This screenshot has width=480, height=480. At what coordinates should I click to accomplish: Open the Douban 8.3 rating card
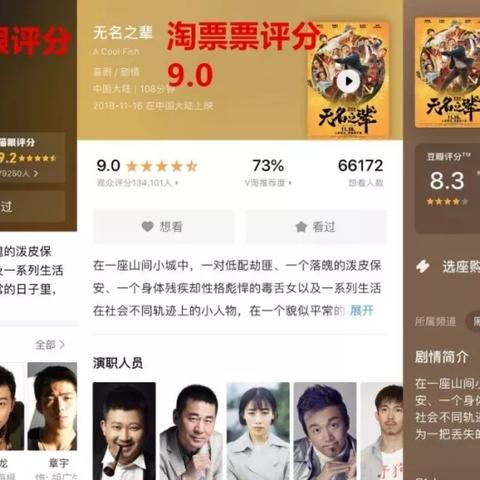tap(447, 188)
